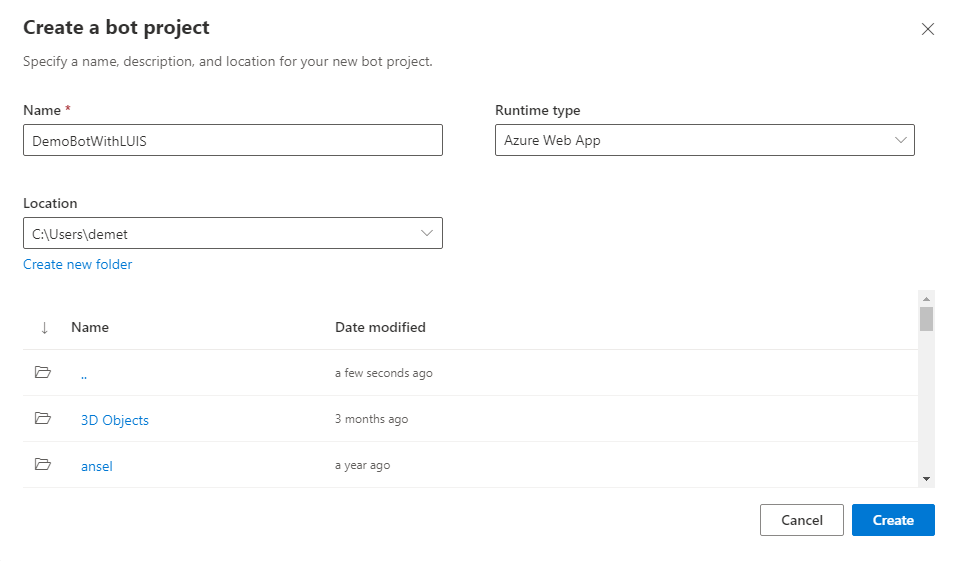Navigate to parent directory '..' link
The image size is (957, 561).
(x=84, y=376)
